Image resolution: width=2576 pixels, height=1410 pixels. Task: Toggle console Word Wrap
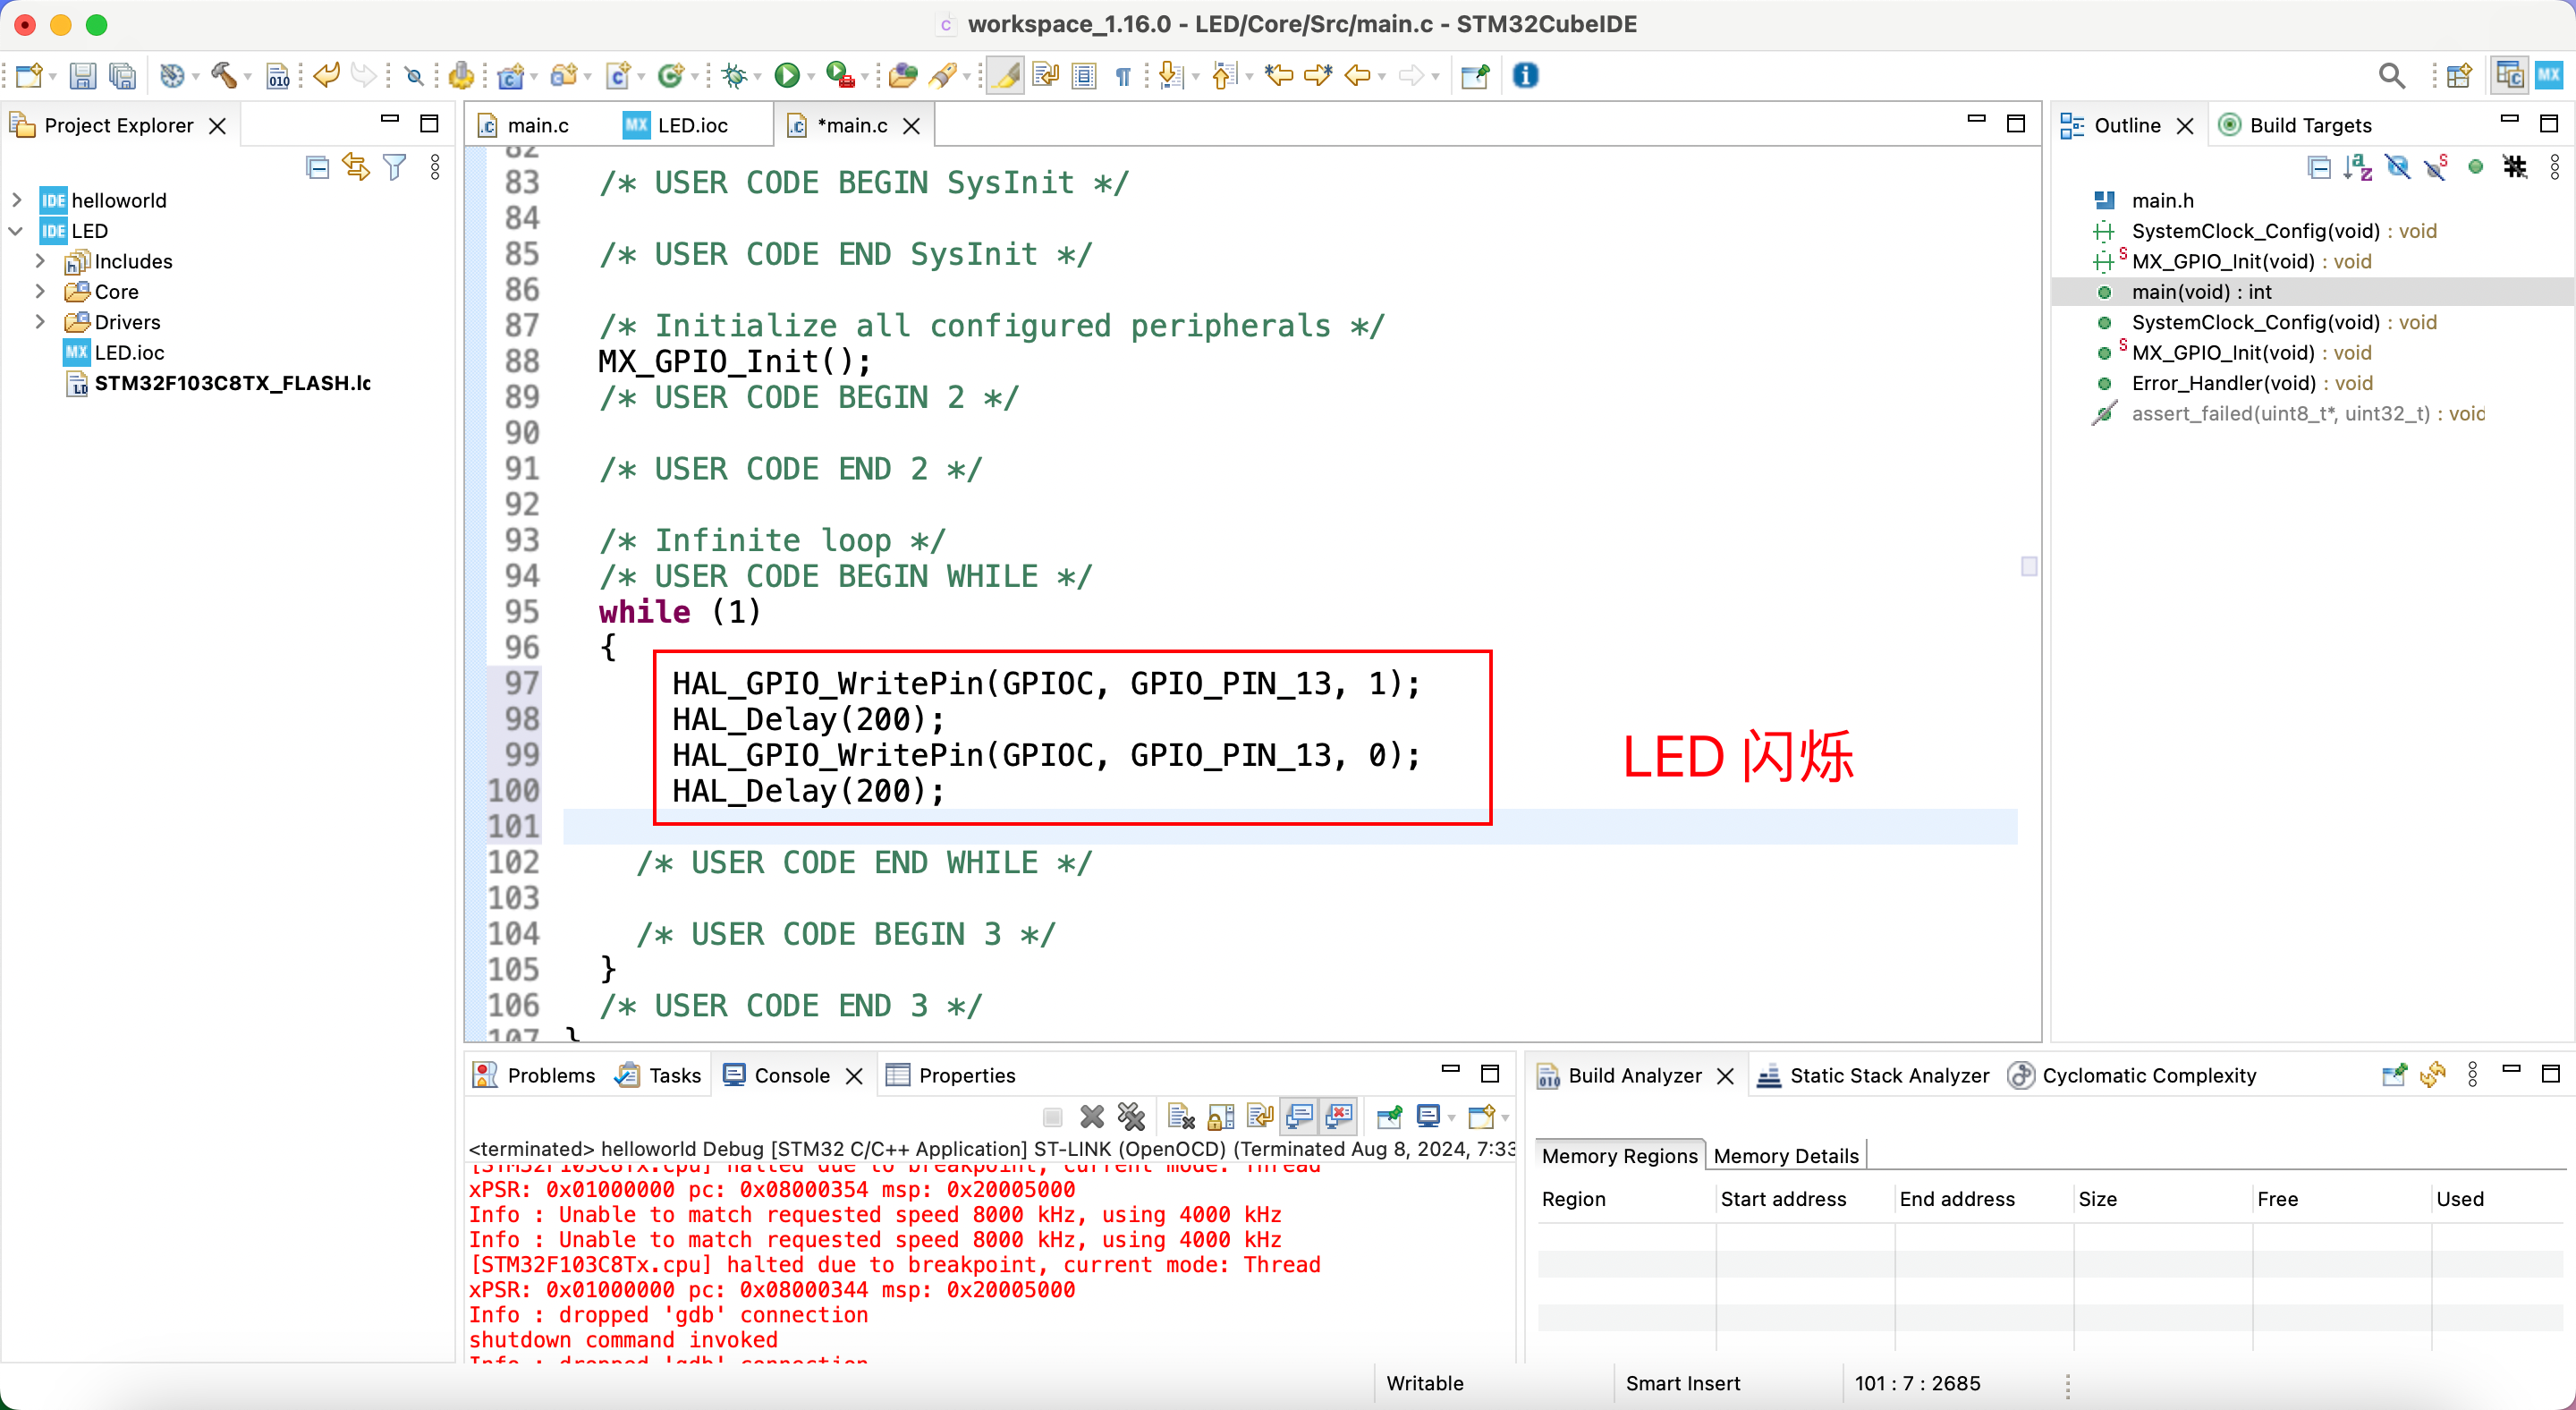[1260, 1116]
